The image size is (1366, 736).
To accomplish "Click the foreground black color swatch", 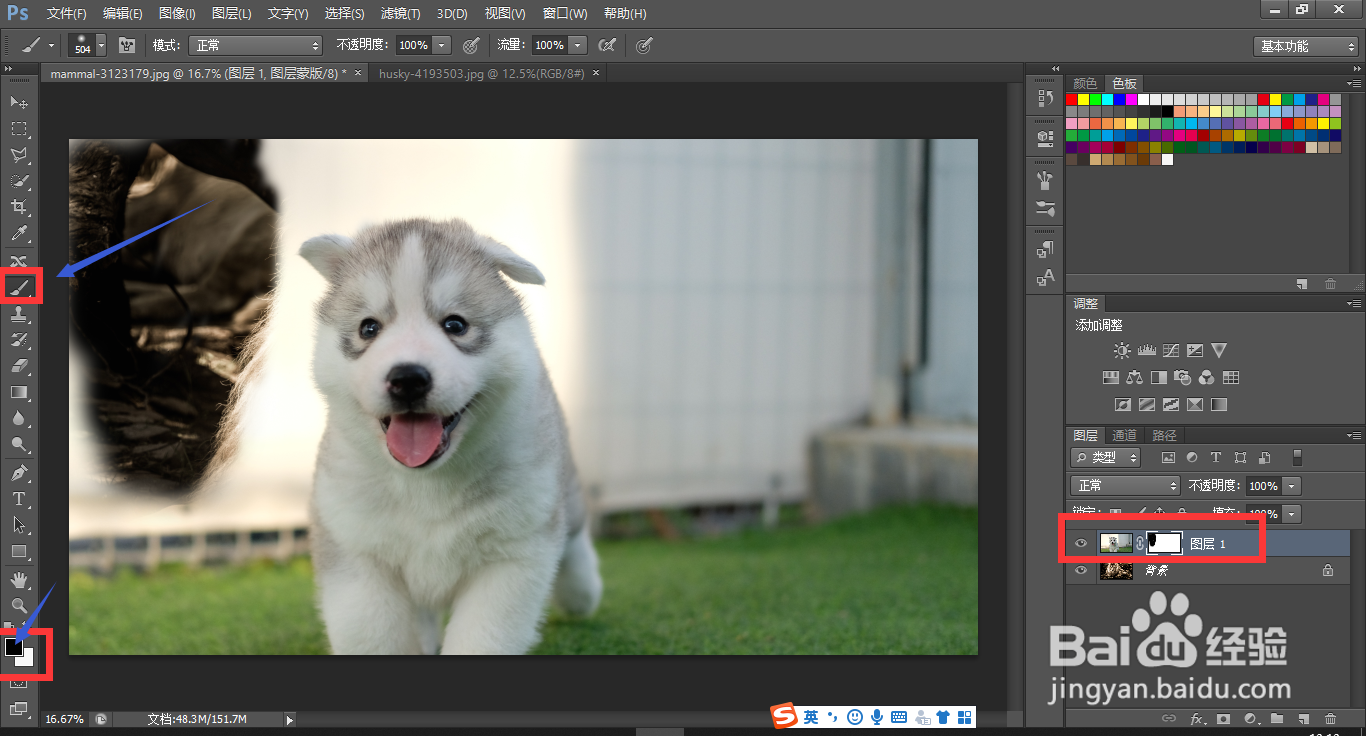I will click(x=14, y=647).
